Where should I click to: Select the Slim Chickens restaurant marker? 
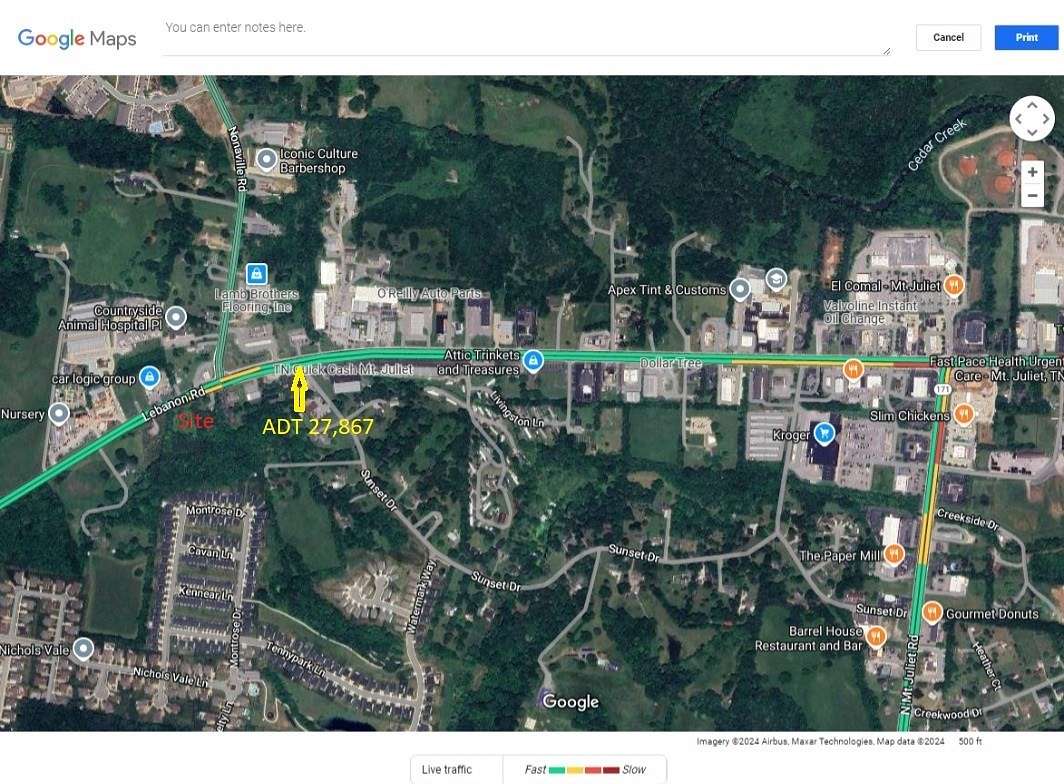[963, 412]
